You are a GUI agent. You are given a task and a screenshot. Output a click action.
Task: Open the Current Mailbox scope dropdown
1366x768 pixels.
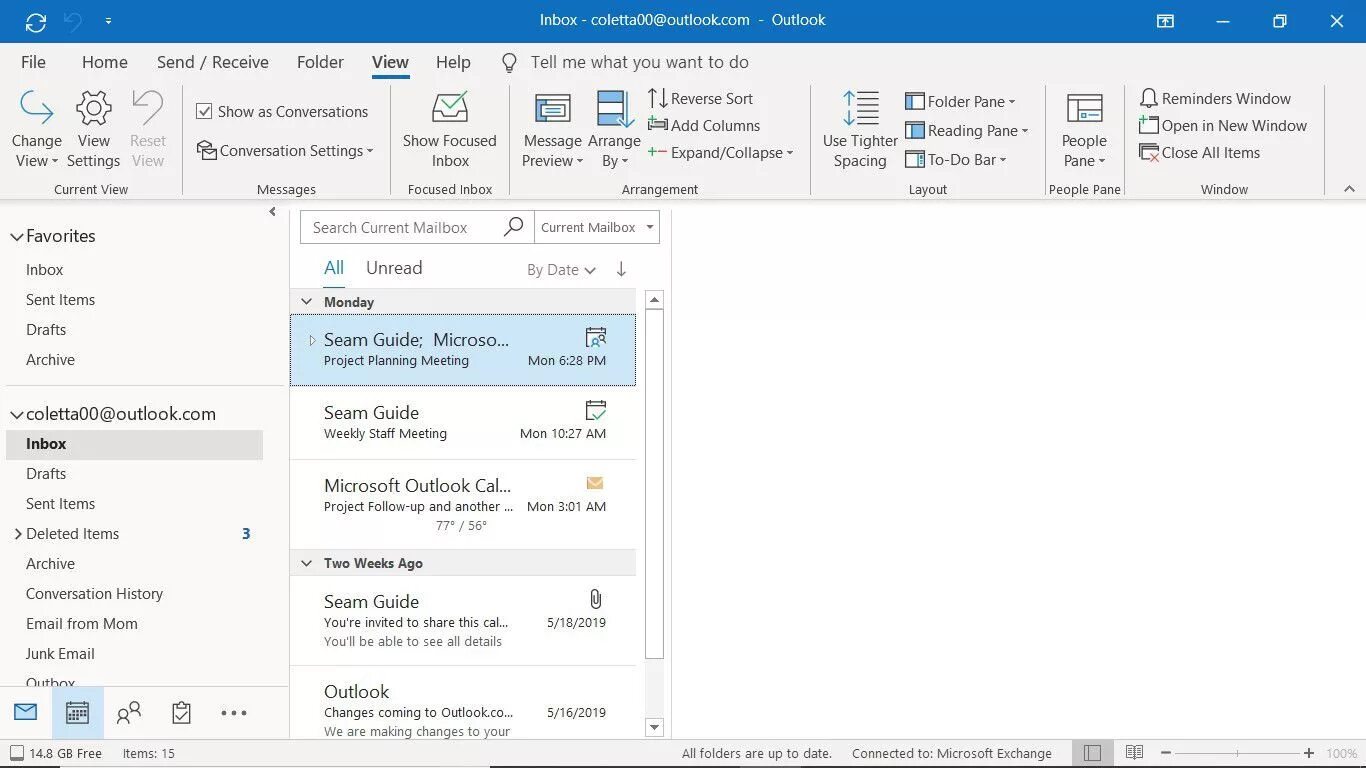[597, 227]
